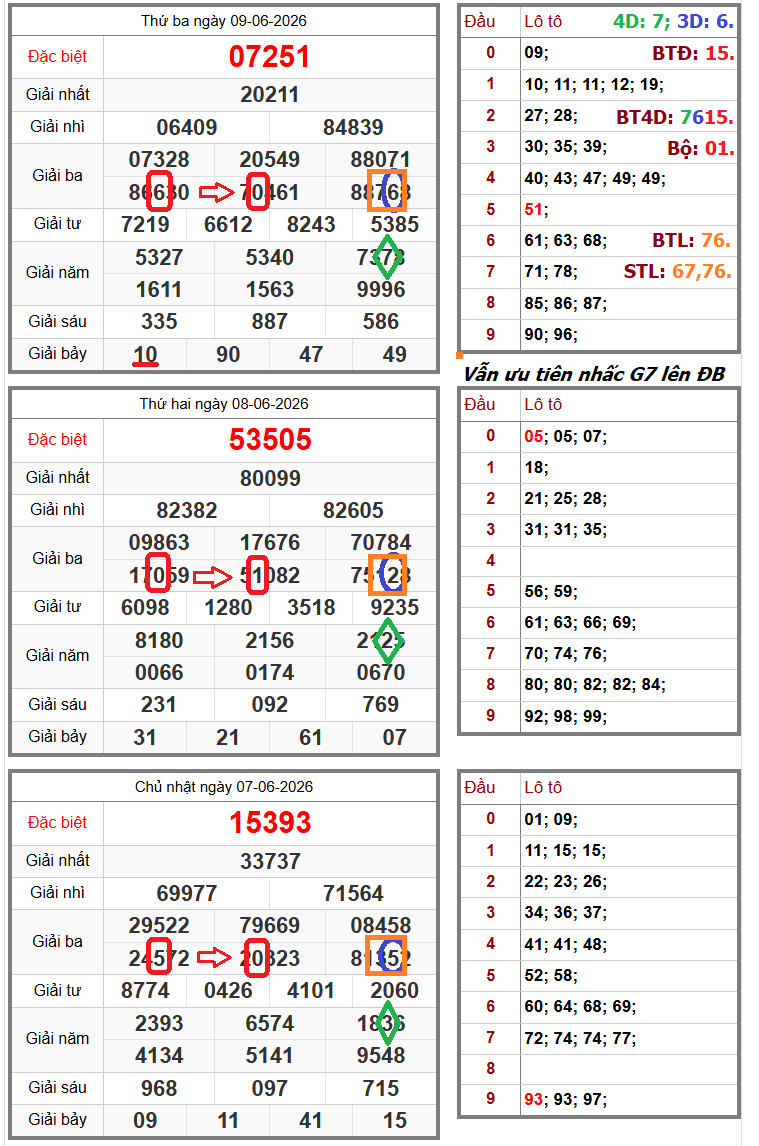The height and width of the screenshot is (1146, 759).
Task: Click sixth prize number 769
Action: point(380,705)
